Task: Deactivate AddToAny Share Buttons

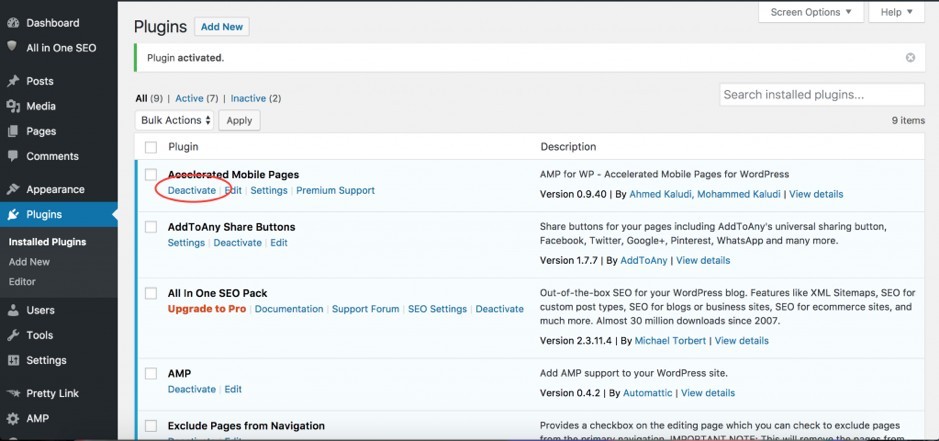Action: [238, 243]
